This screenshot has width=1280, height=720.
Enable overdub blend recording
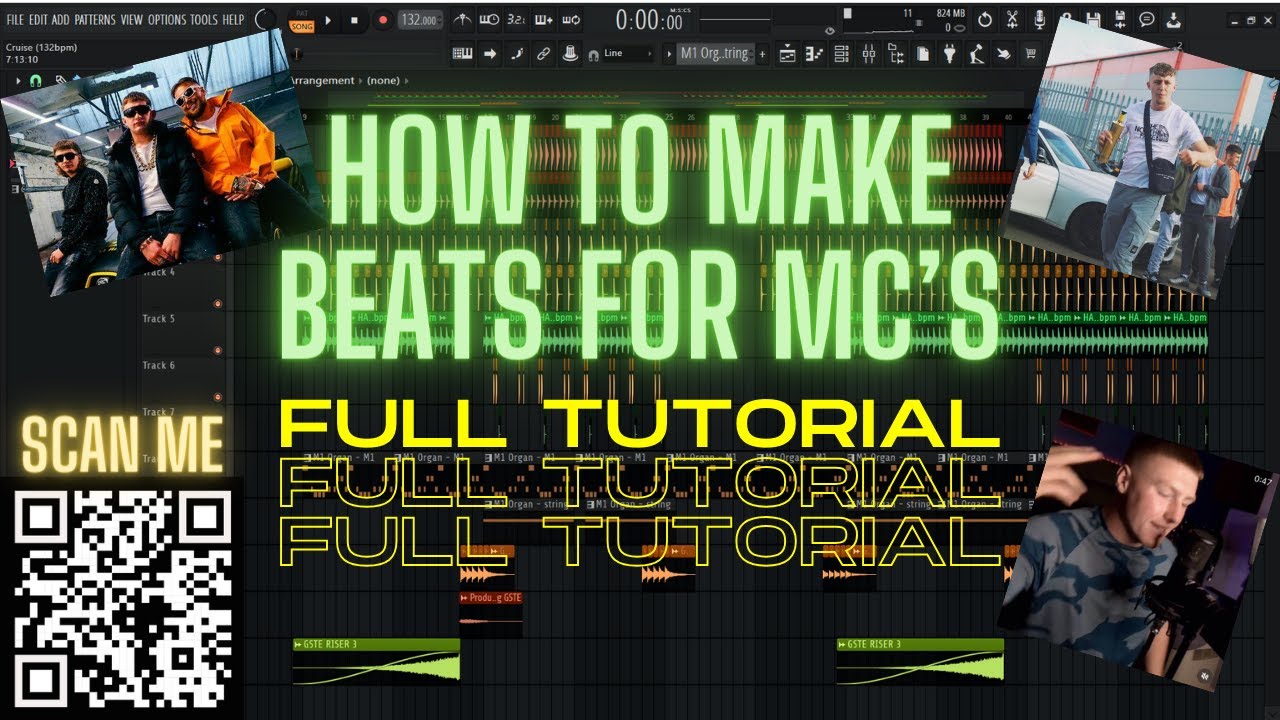click(x=543, y=19)
